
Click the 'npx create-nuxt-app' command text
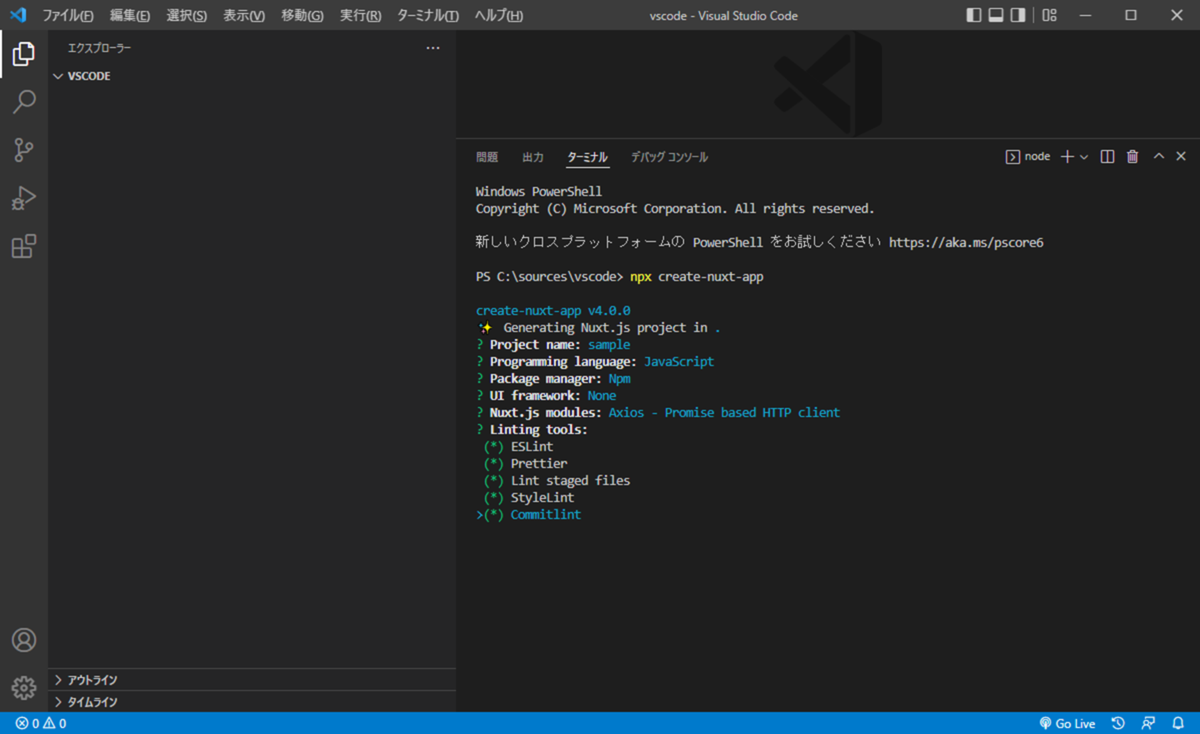[x=697, y=277]
